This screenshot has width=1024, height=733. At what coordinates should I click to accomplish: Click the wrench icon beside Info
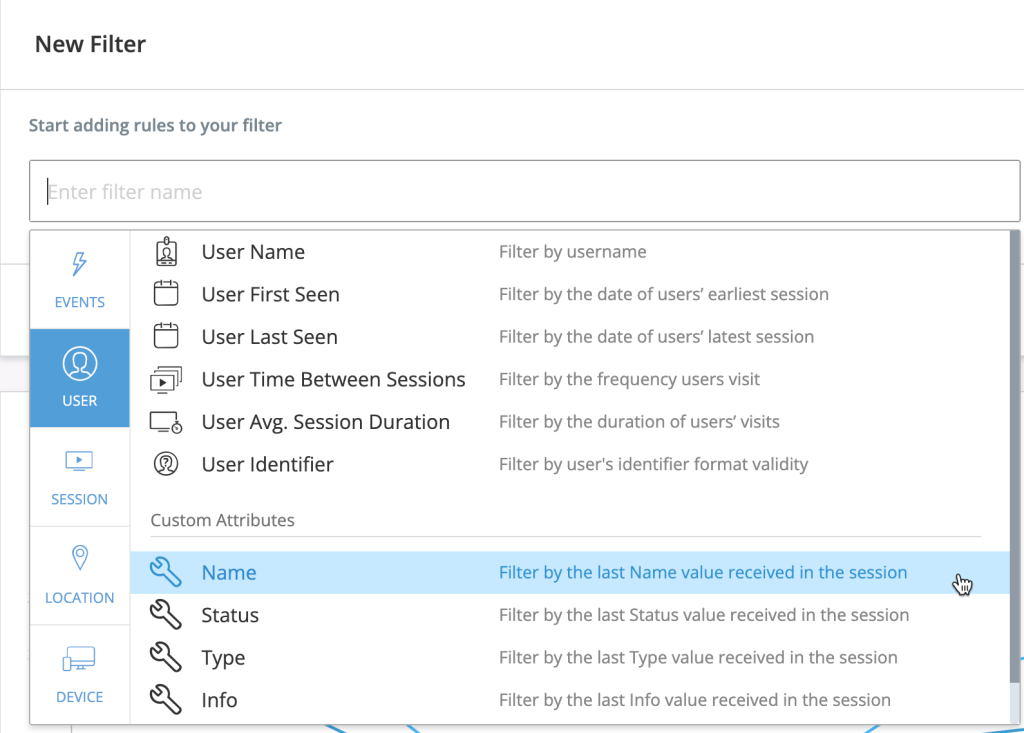[166, 700]
